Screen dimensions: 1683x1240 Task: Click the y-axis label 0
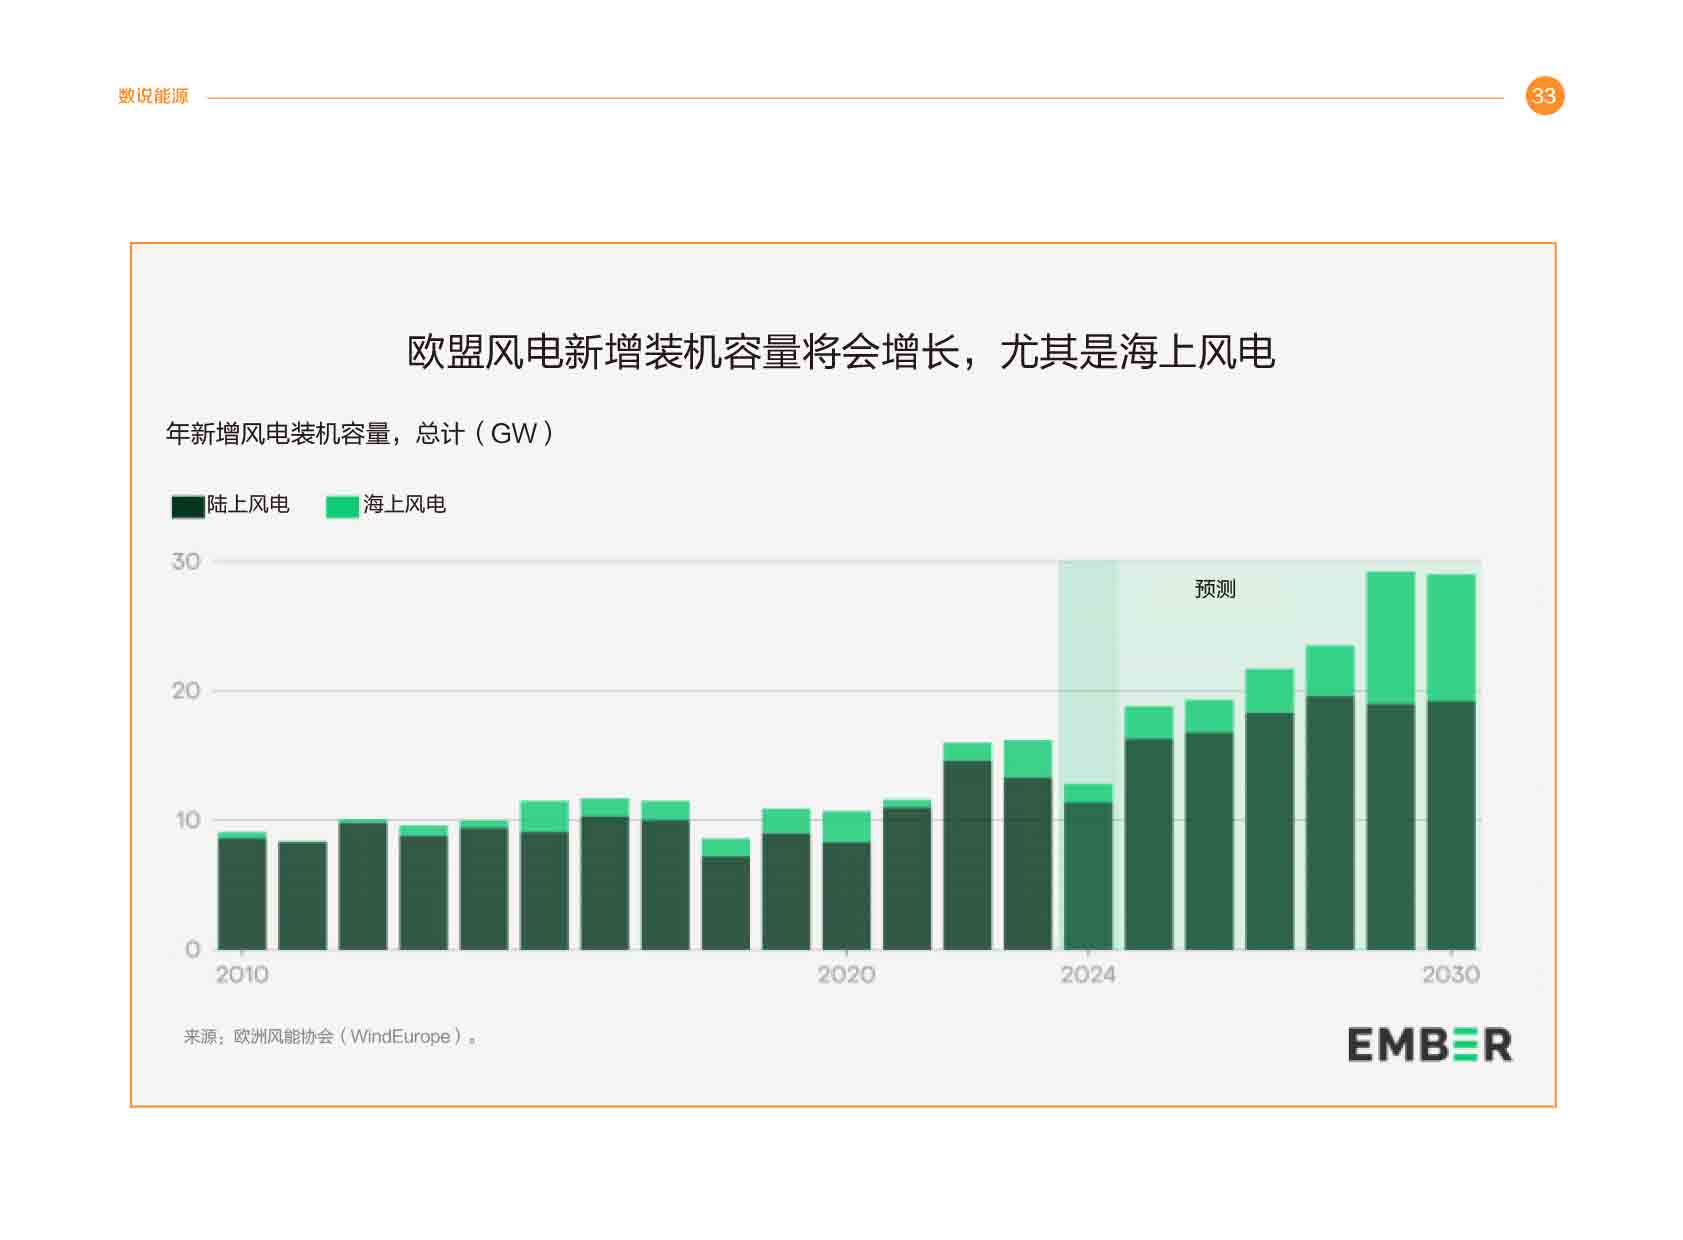(x=193, y=949)
